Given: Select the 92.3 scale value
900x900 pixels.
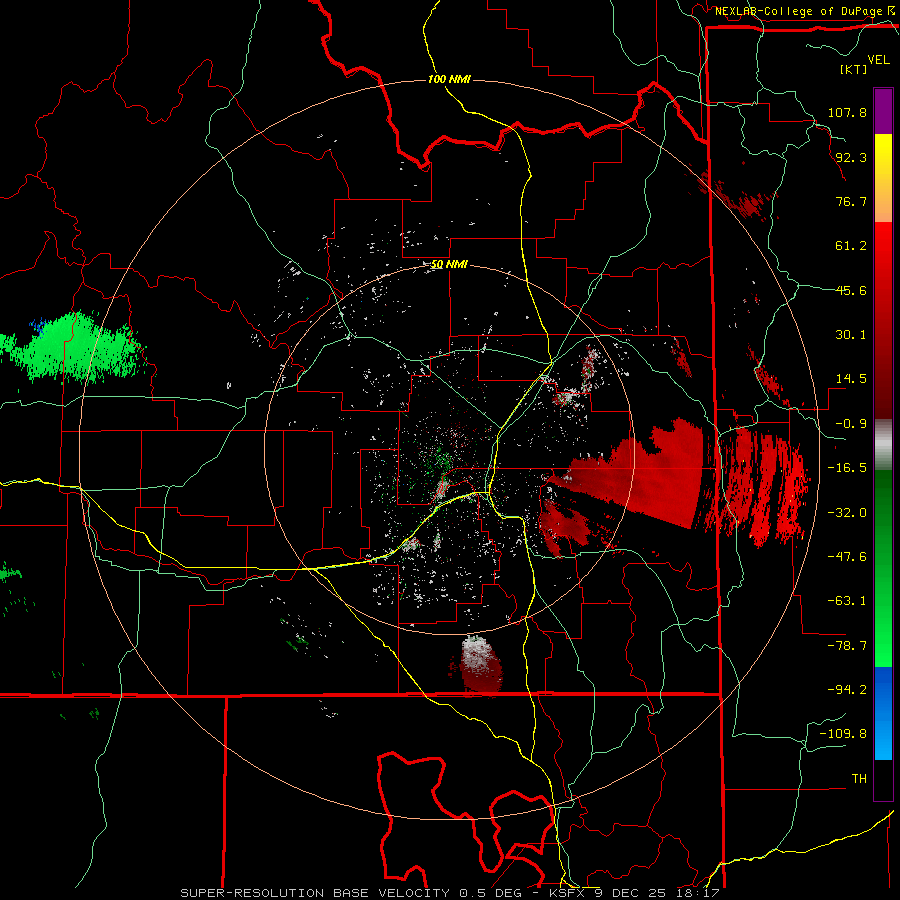Looking at the screenshot, I should pyautogui.click(x=851, y=157).
